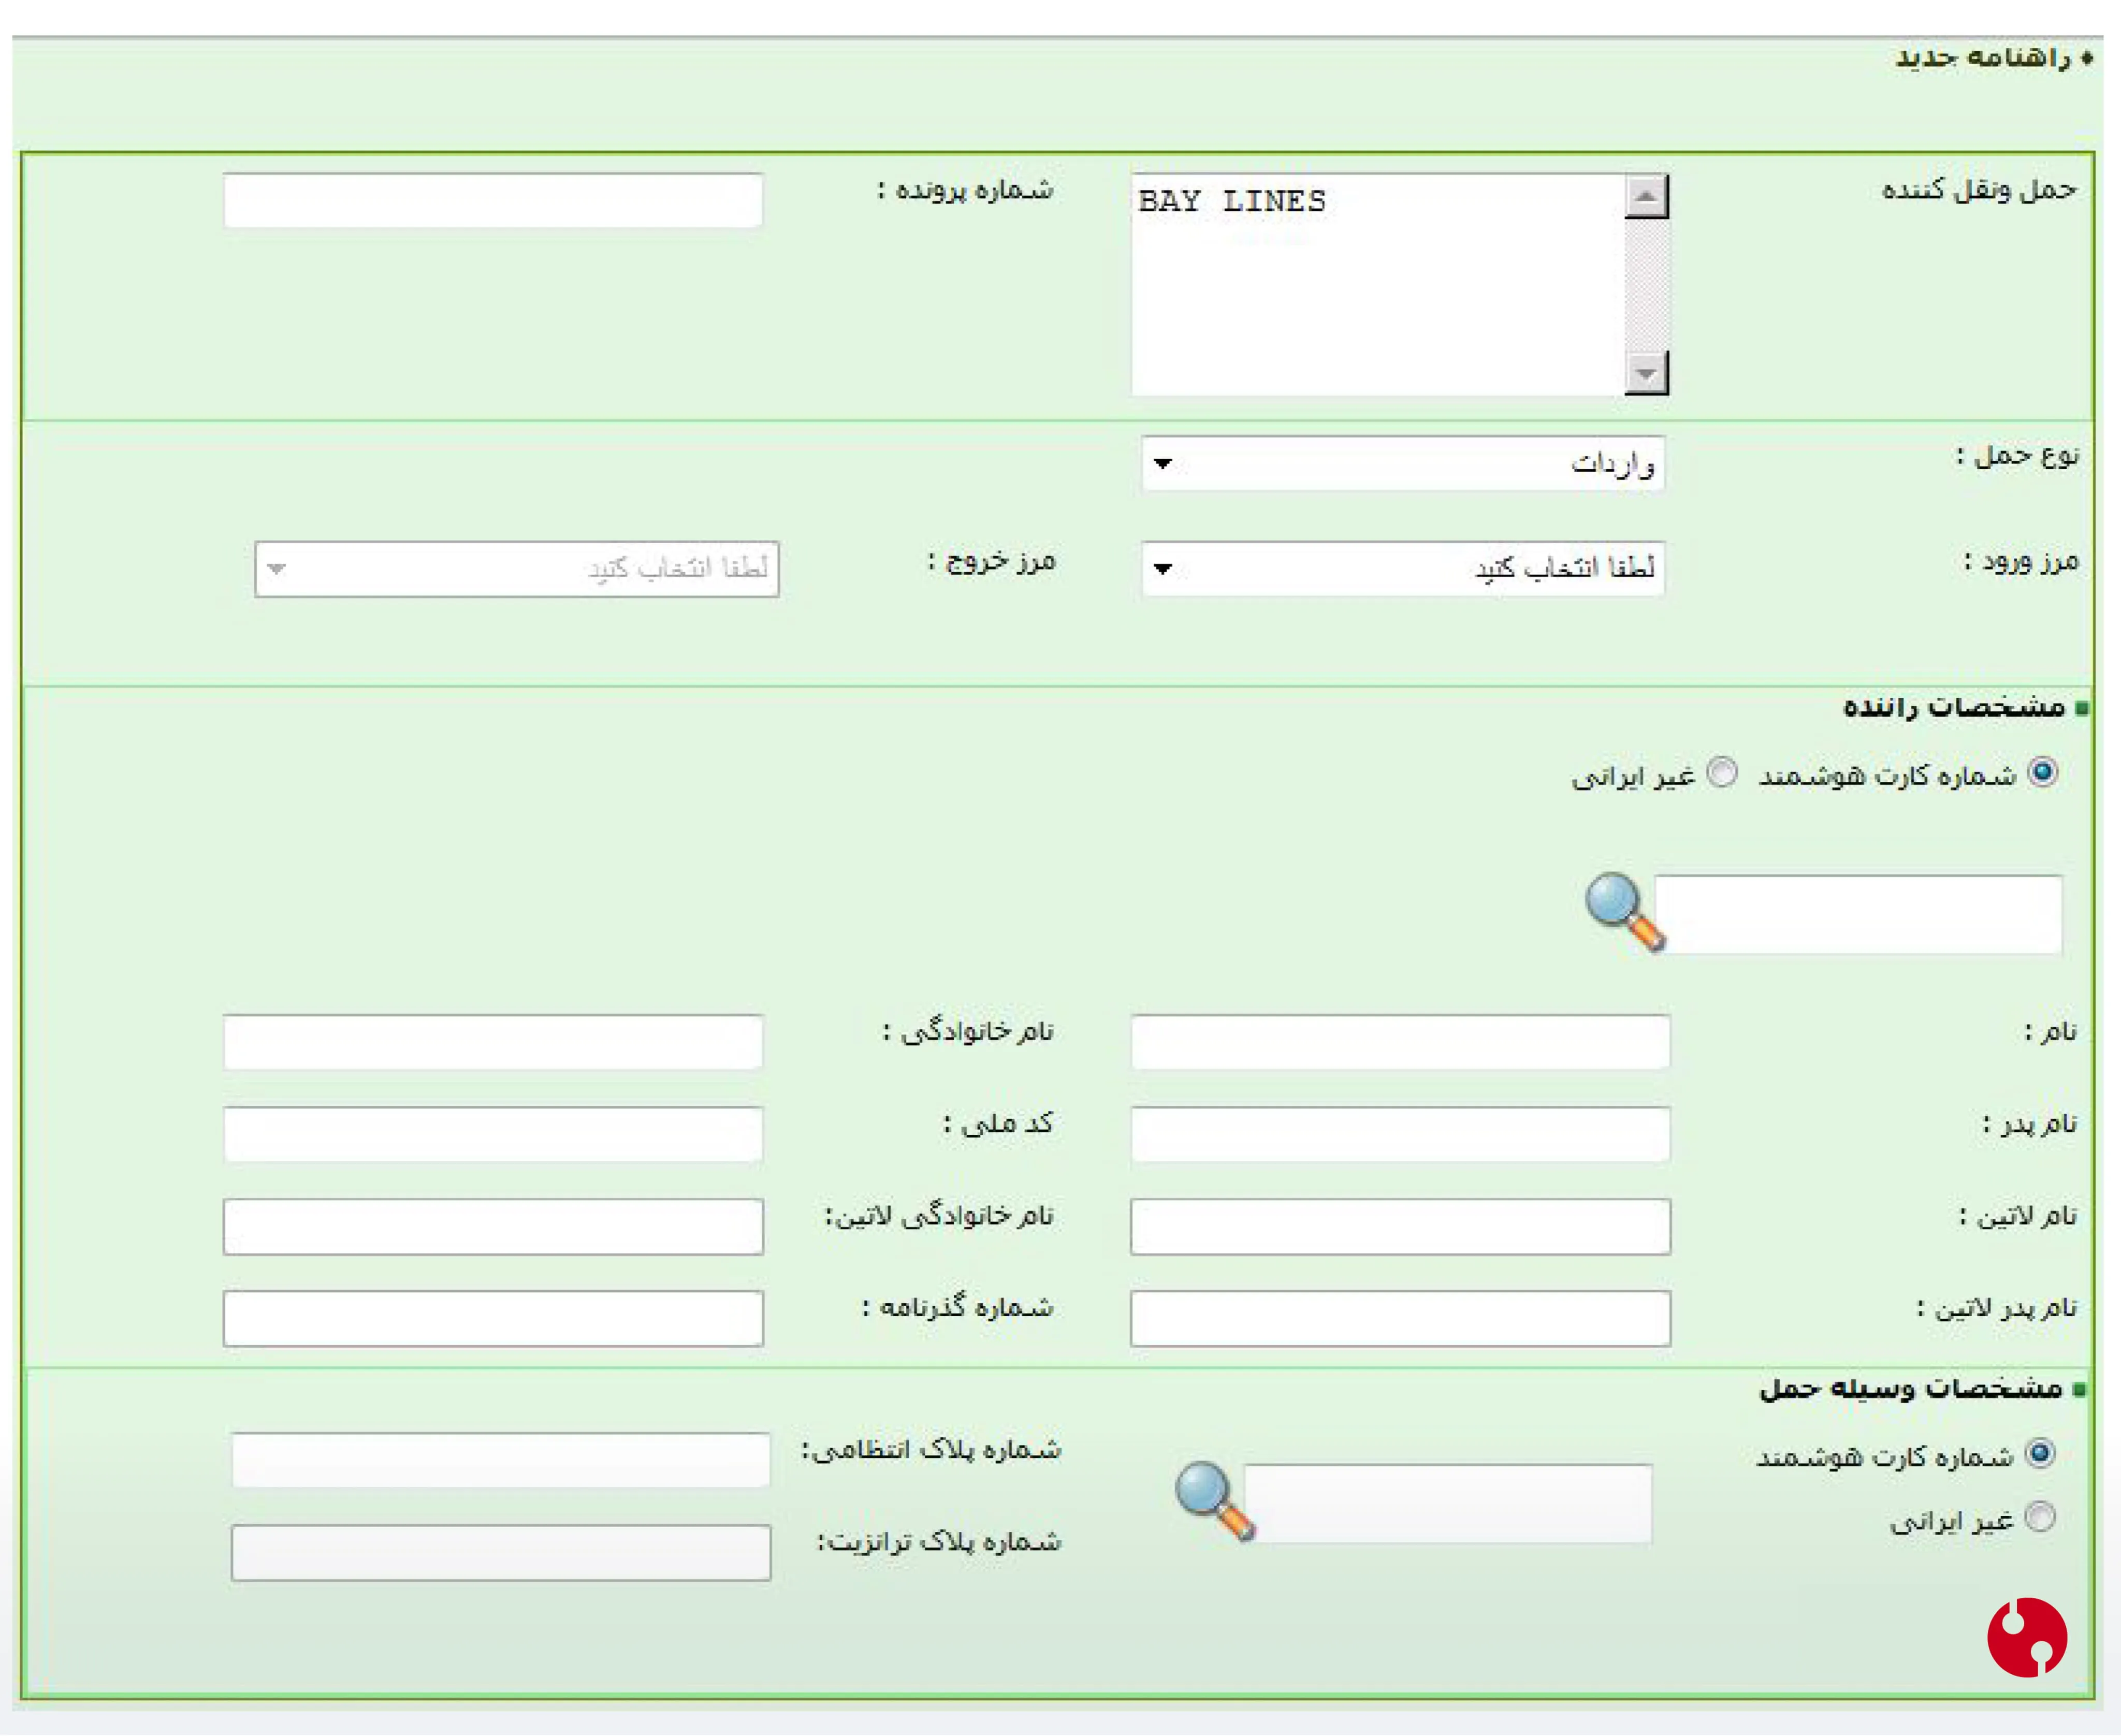Click the vehicle smart card search magnifier icon
The image size is (2121, 1736).
pos(1214,1500)
